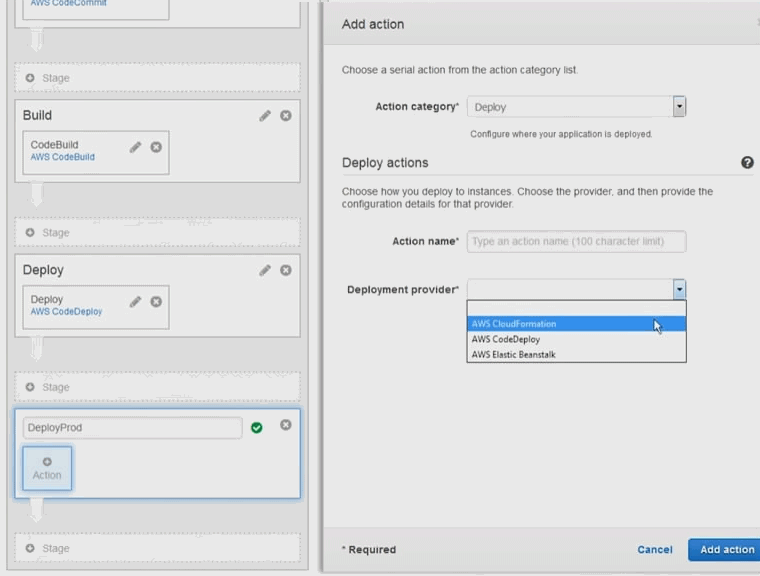Add stage between Build and Deploy

tap(158, 232)
